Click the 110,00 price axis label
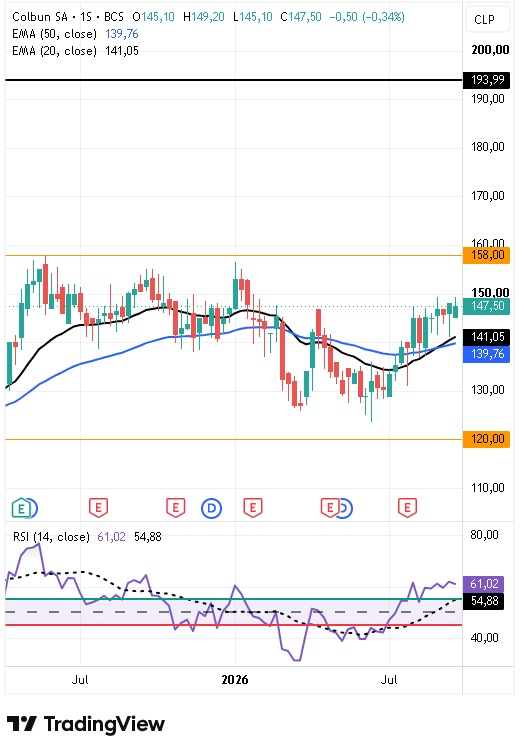 488,488
